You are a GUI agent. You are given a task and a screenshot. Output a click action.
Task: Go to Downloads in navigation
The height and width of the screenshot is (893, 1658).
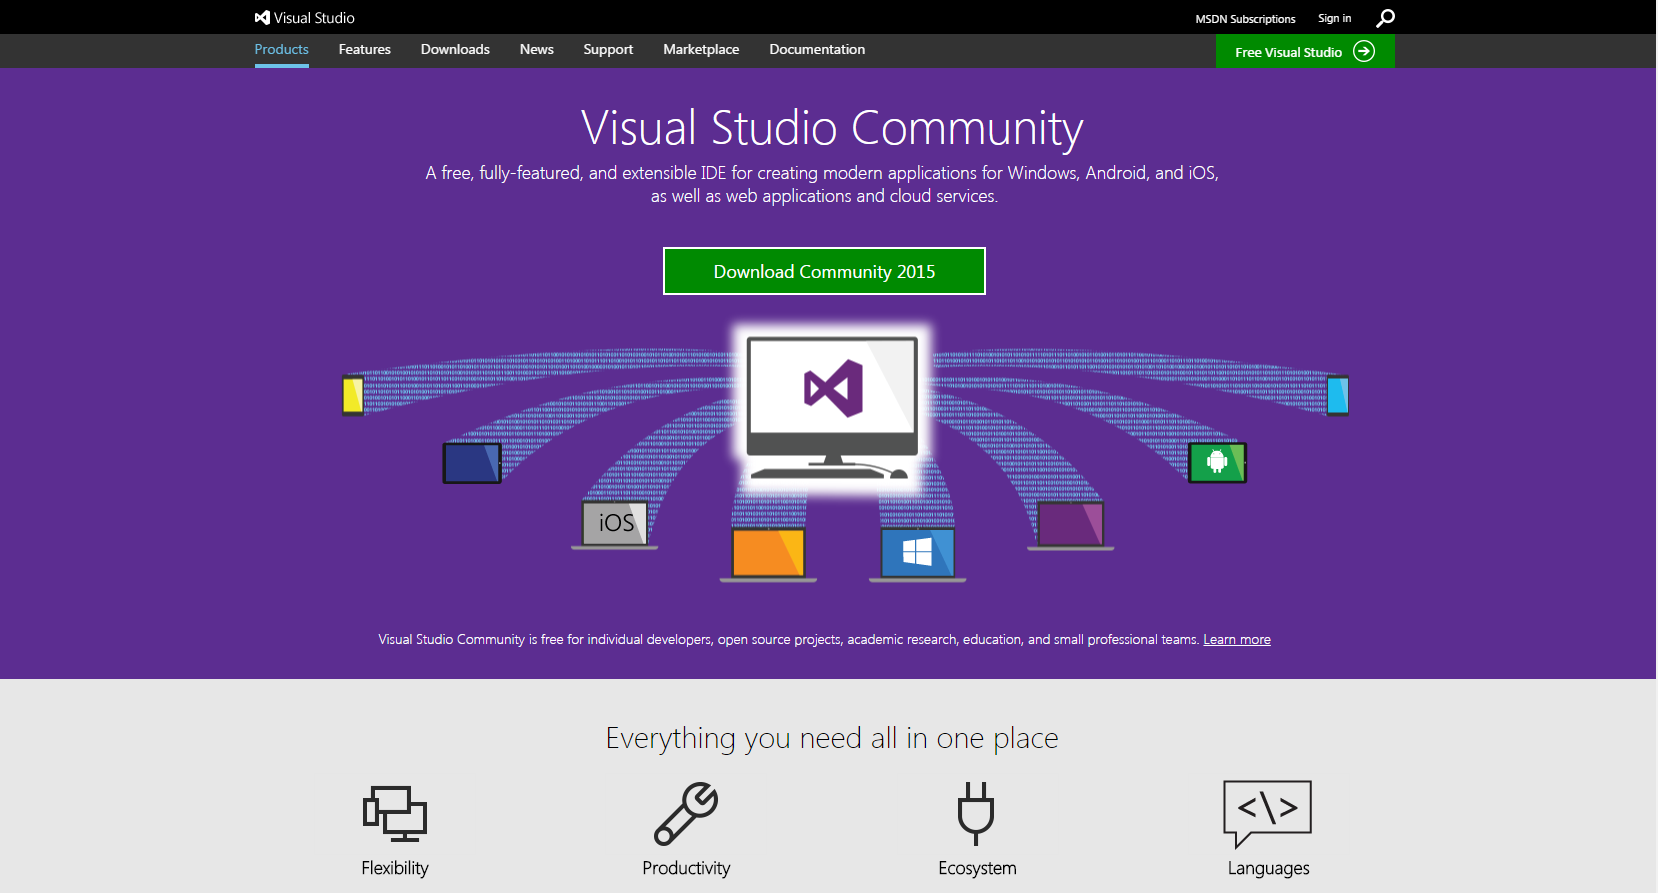point(455,49)
